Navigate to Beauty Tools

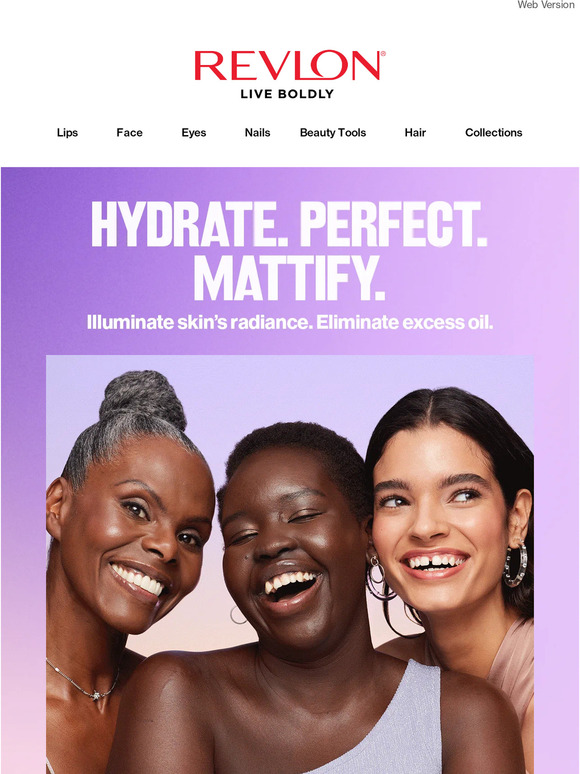point(333,132)
